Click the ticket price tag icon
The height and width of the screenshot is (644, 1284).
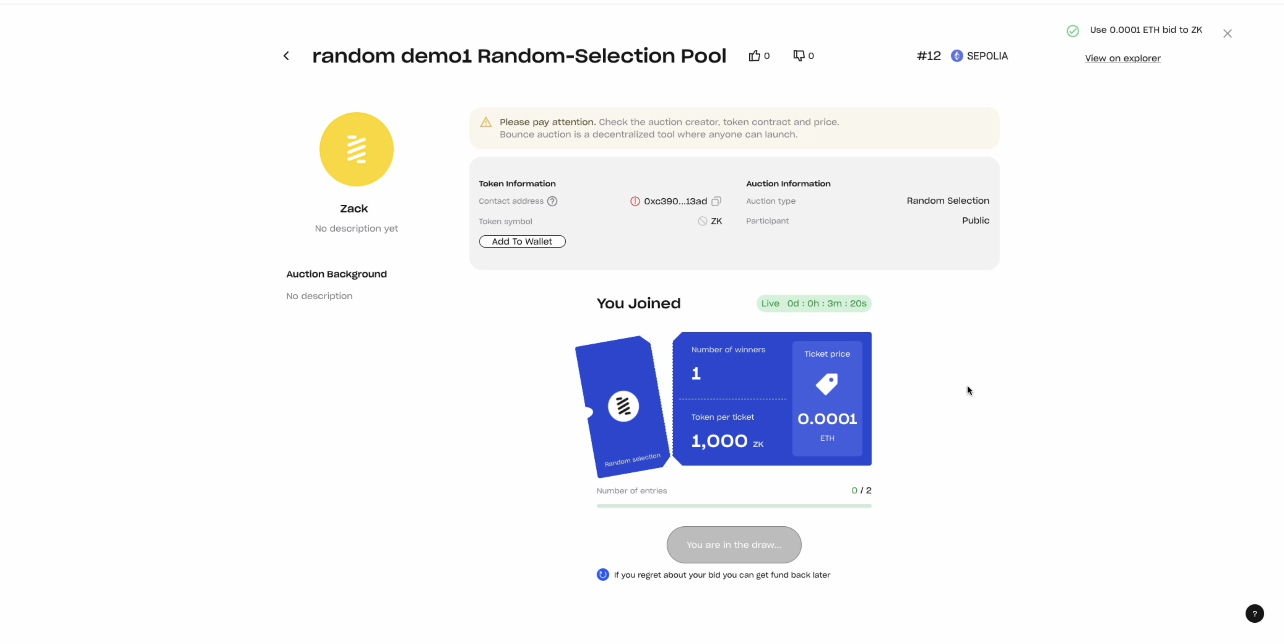[827, 384]
